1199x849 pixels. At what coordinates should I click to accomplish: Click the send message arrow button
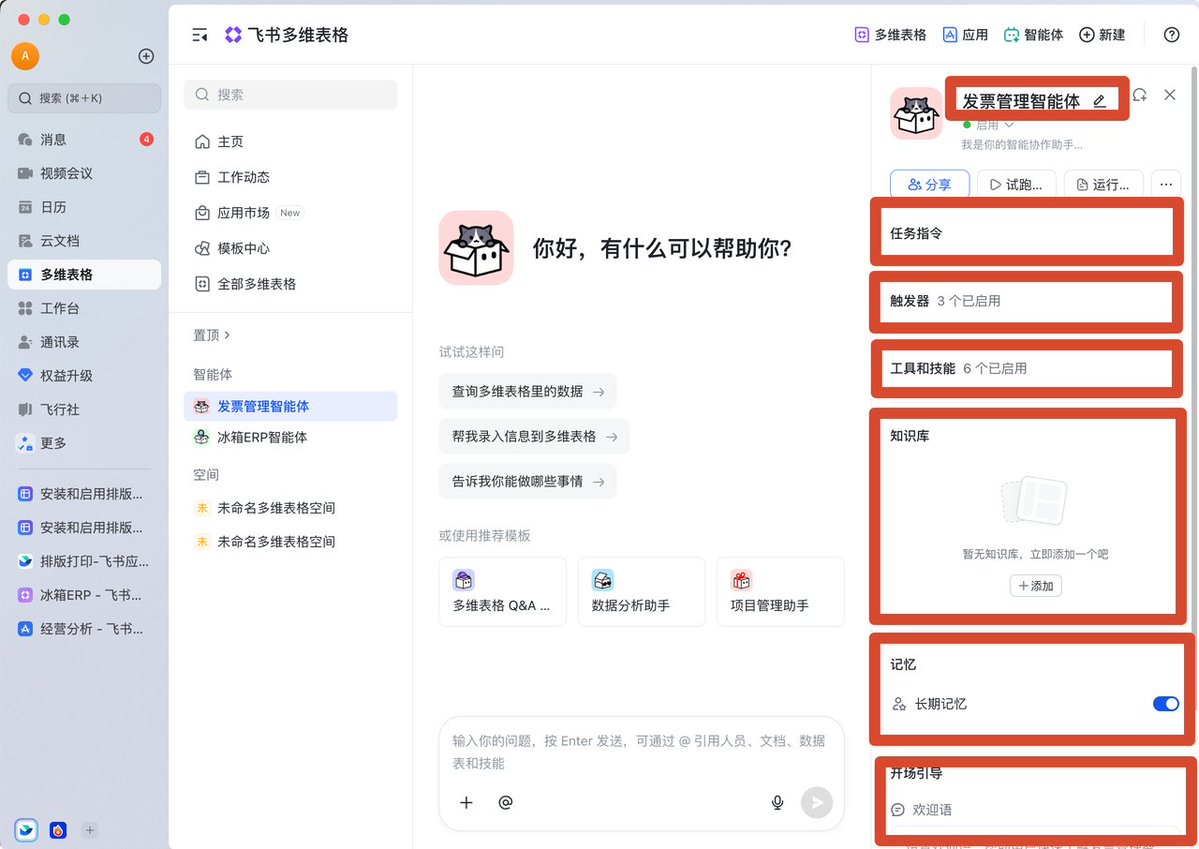pyautogui.click(x=817, y=802)
